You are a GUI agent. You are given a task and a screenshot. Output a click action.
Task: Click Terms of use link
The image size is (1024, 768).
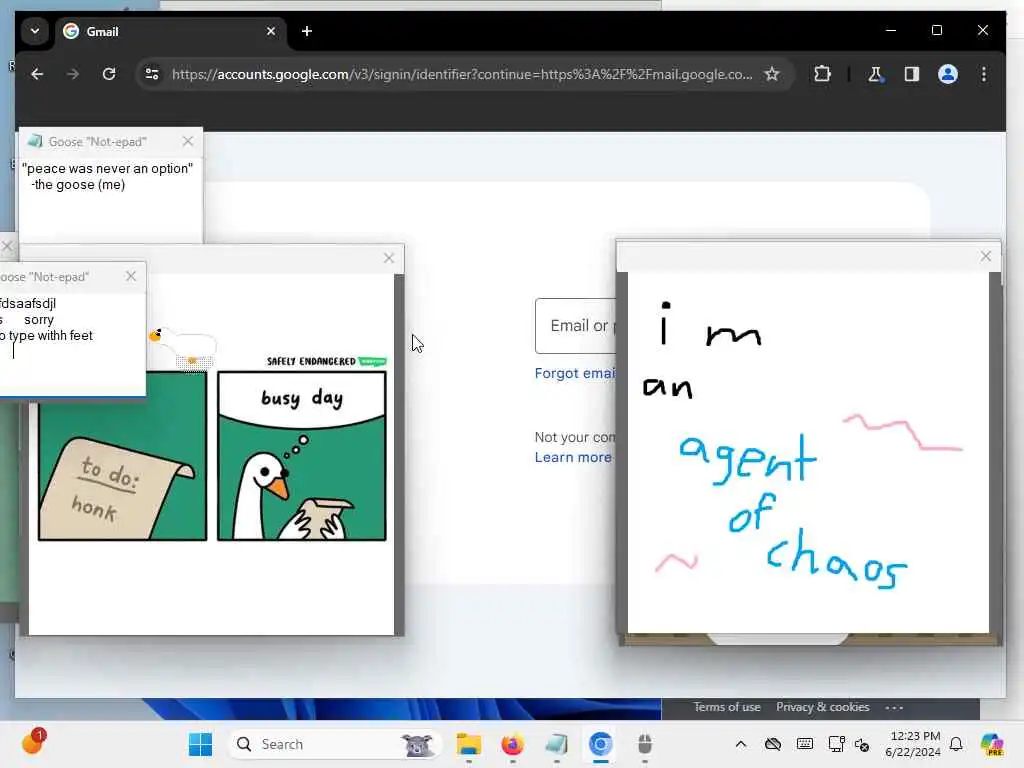pyautogui.click(x=727, y=707)
